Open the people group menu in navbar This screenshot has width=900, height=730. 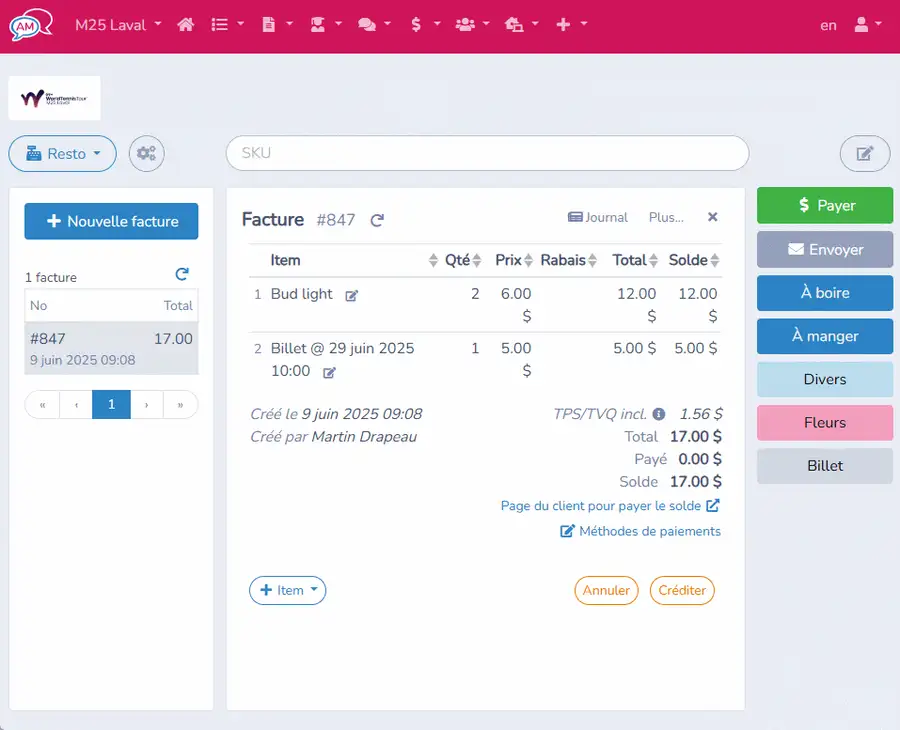(472, 24)
